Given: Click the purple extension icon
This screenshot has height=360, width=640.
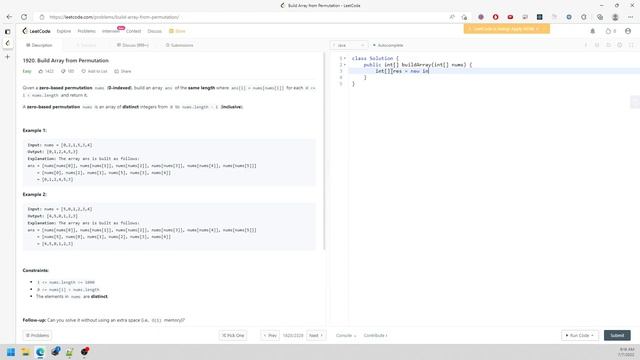Looking at the screenshot, I should click(481, 17).
